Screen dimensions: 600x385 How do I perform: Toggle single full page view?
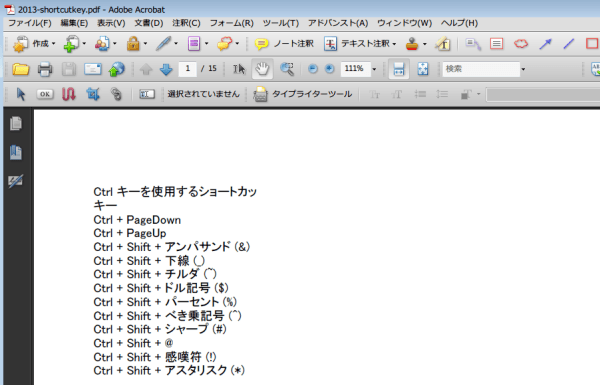tap(423, 69)
